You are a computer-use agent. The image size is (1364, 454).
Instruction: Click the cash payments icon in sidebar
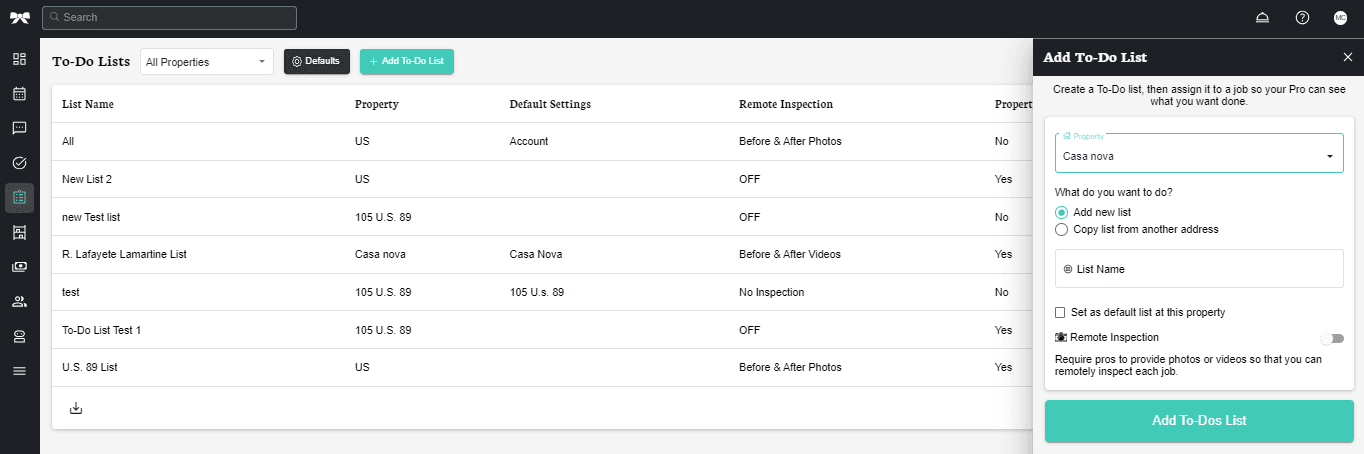point(19,267)
